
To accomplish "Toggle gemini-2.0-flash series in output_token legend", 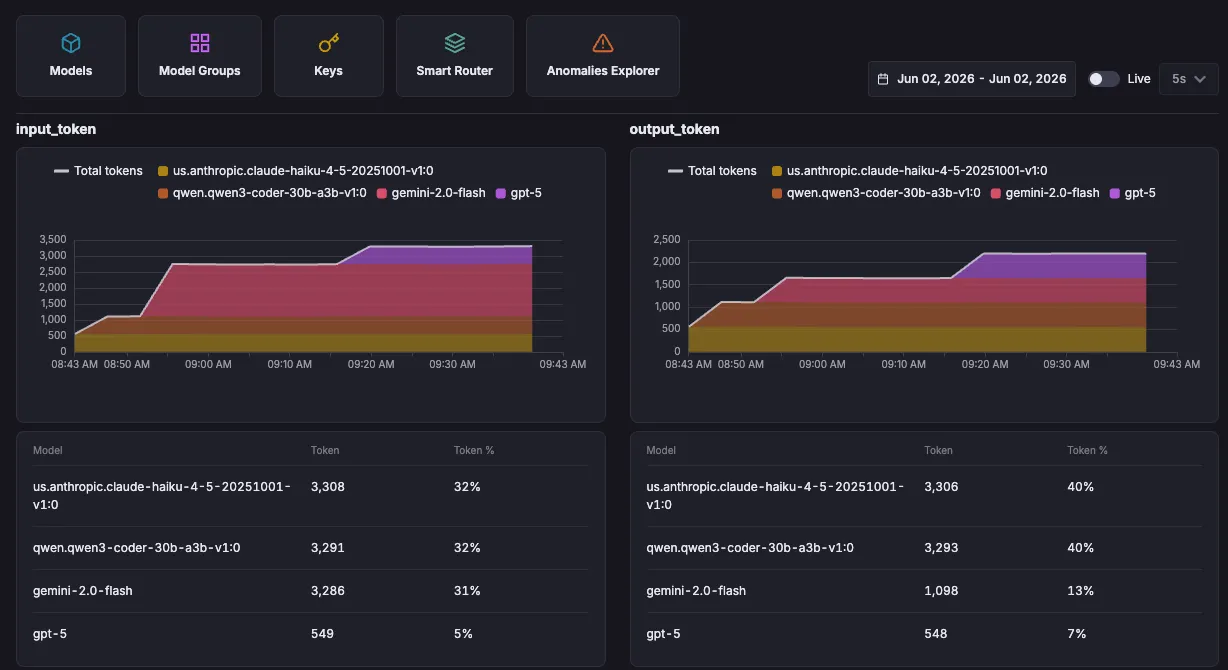I will tap(1045, 193).
